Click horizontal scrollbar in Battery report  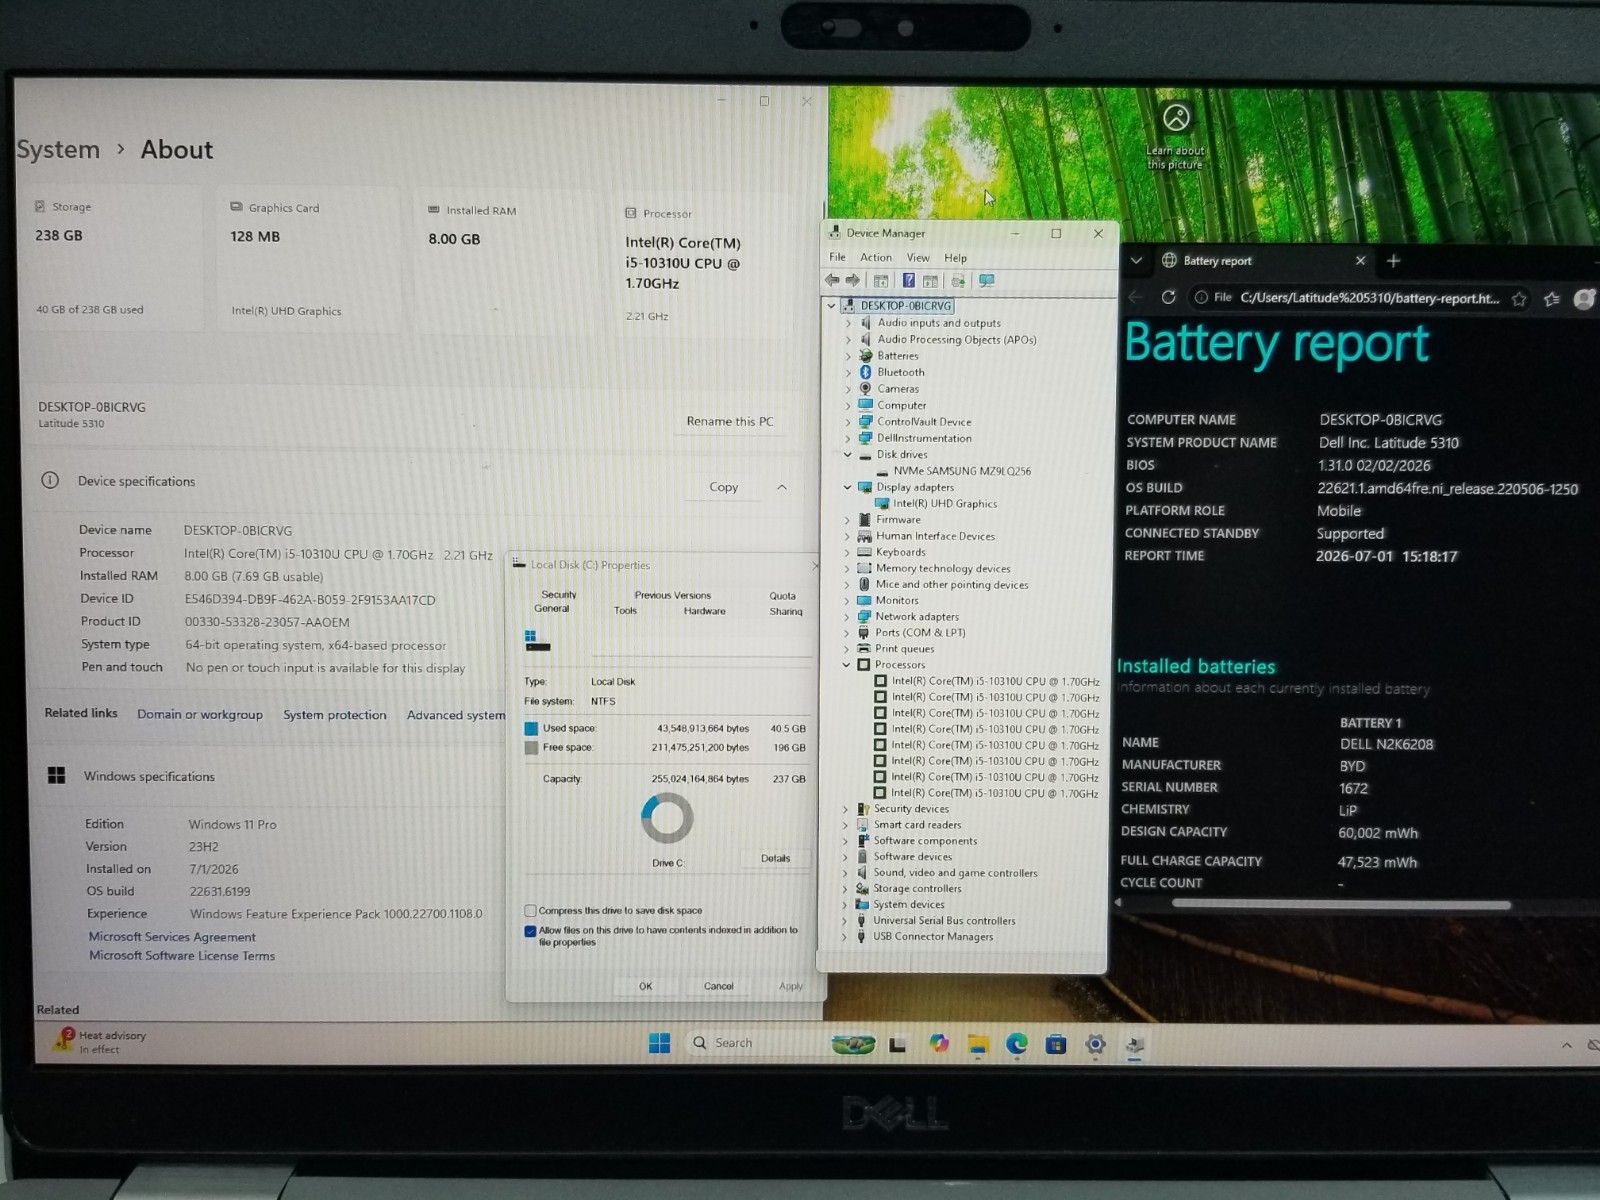[x=1341, y=904]
